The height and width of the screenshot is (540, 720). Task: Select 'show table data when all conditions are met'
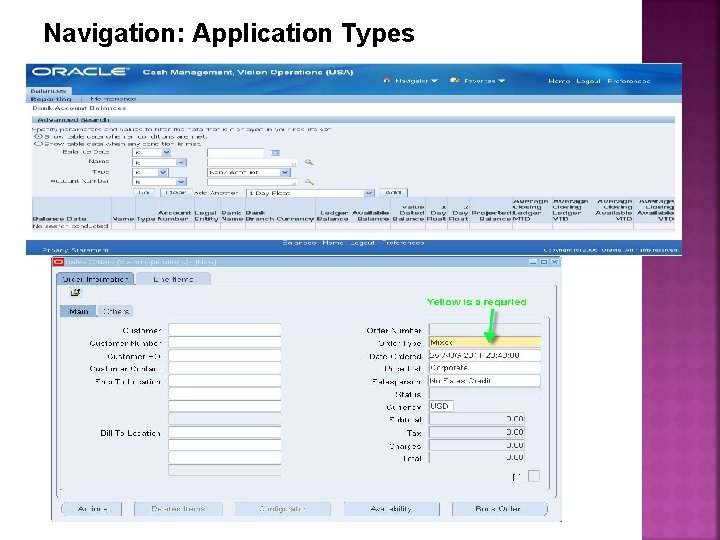tap(39, 136)
